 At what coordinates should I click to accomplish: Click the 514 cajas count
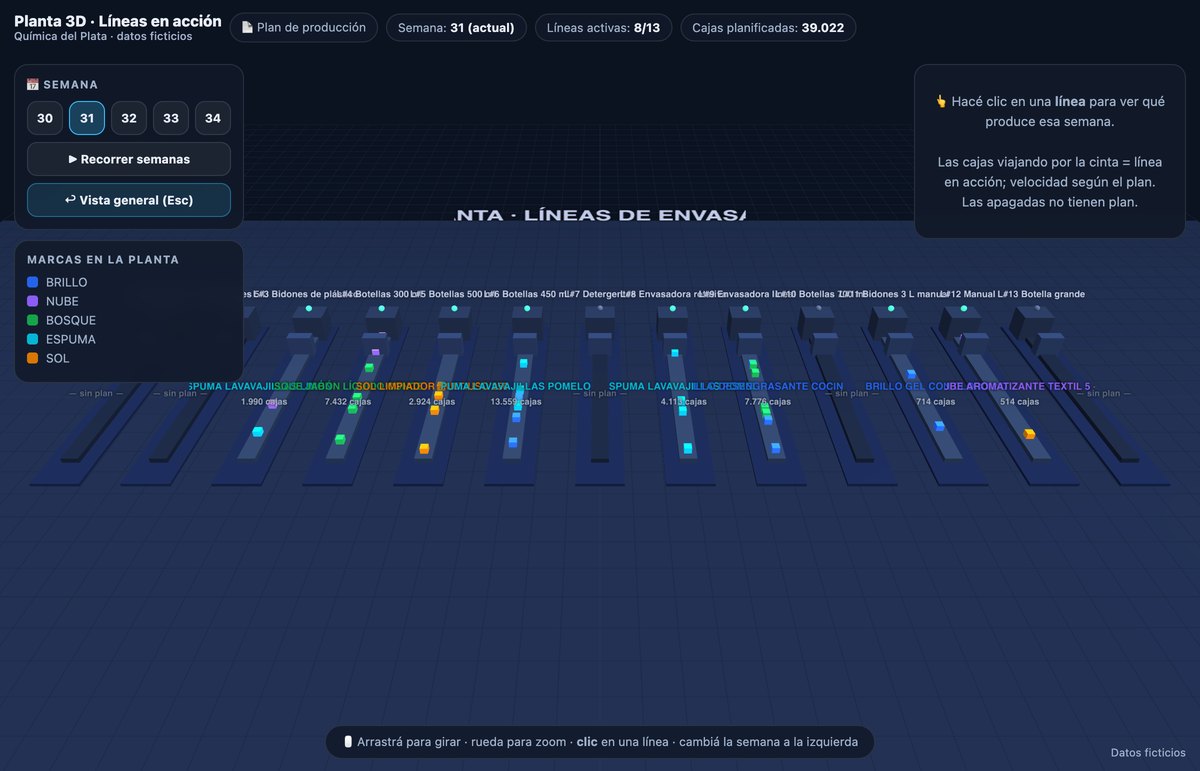point(1020,402)
